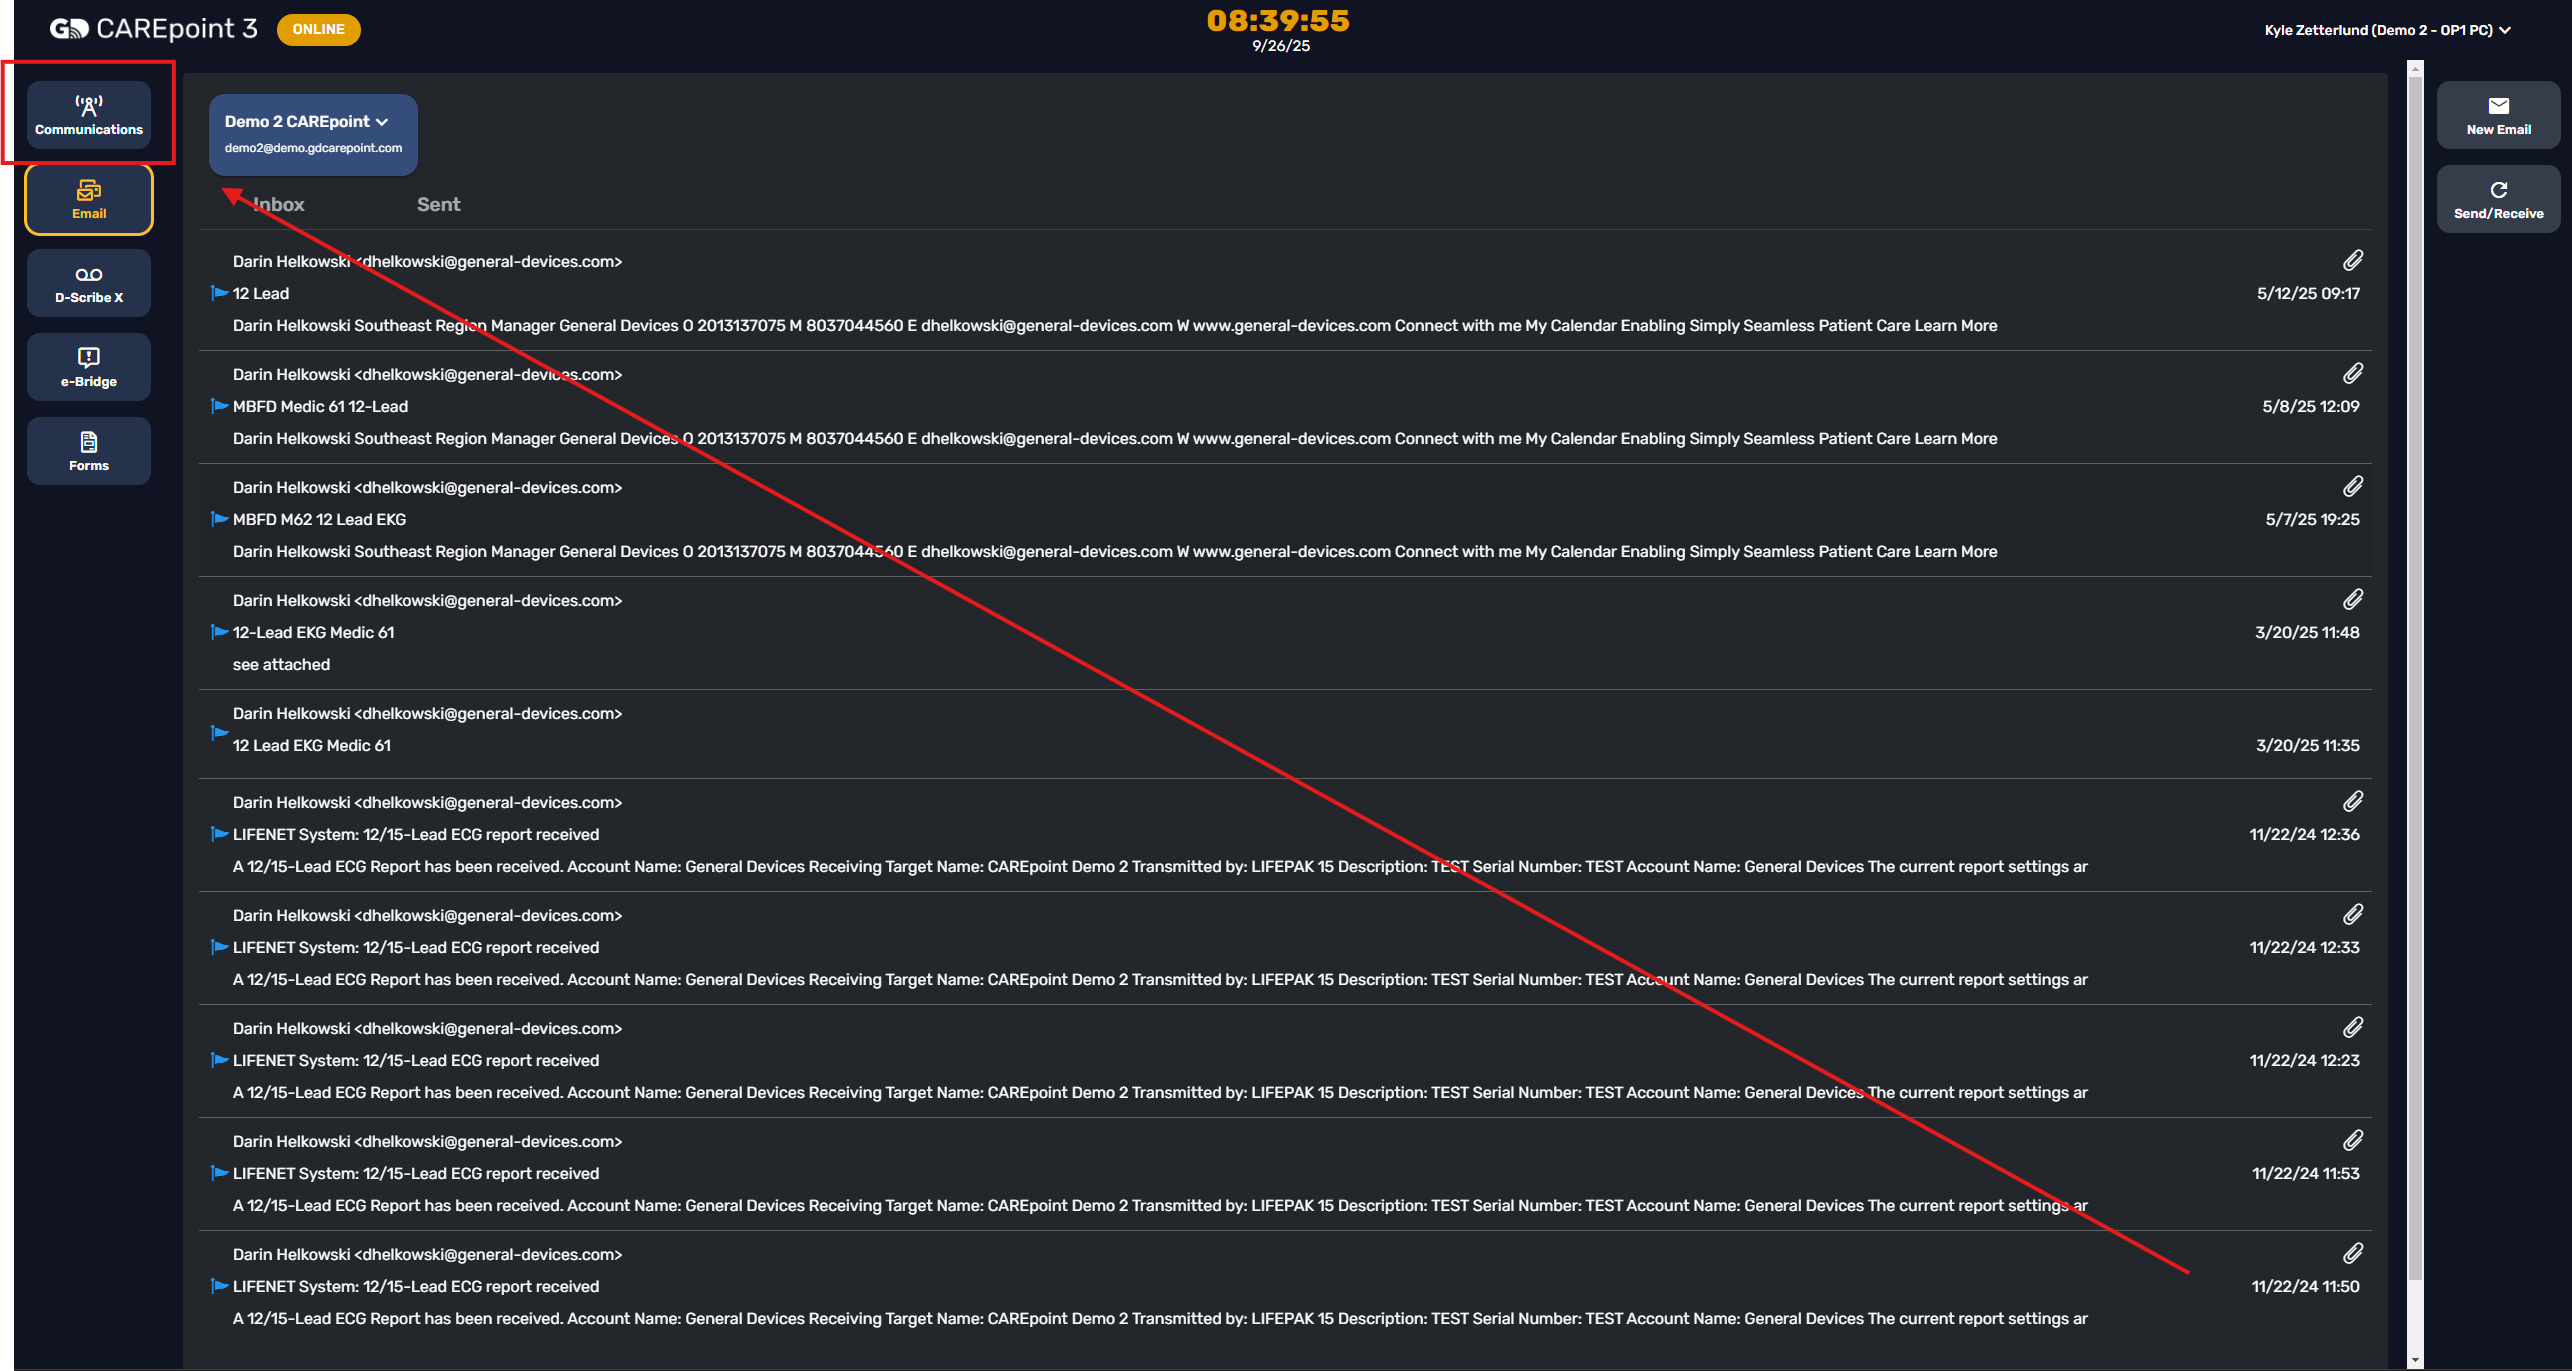
Task: Click the 08:39:55 clock display
Action: coord(1278,21)
